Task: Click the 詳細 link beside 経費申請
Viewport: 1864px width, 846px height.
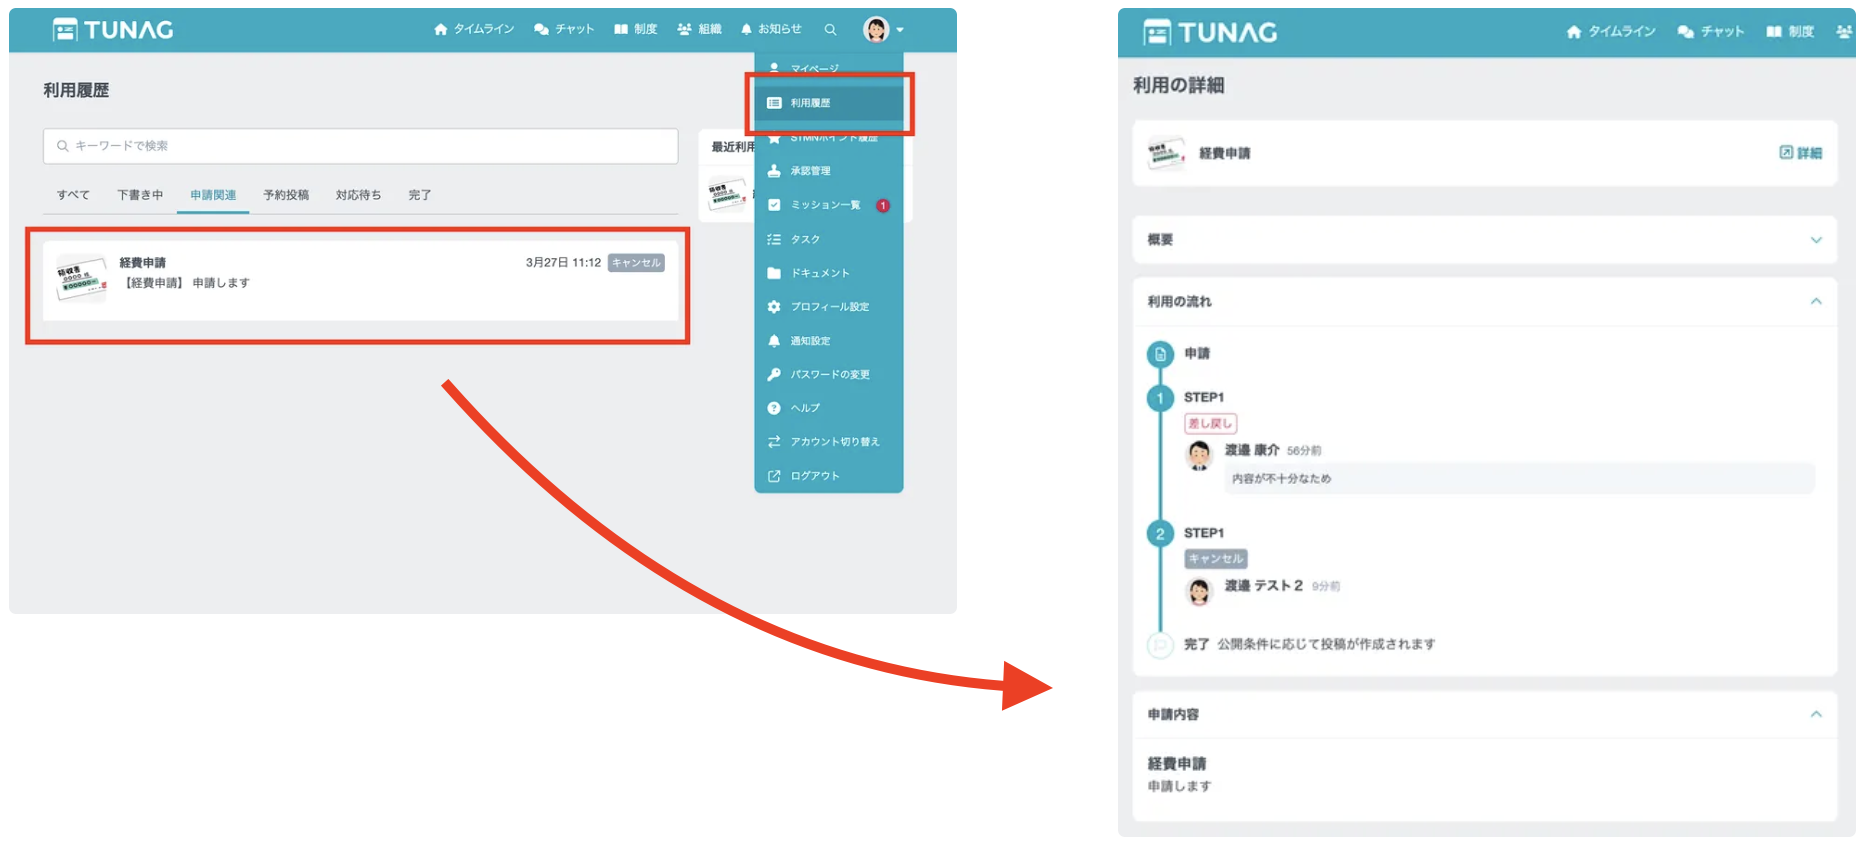Action: 1800,153
